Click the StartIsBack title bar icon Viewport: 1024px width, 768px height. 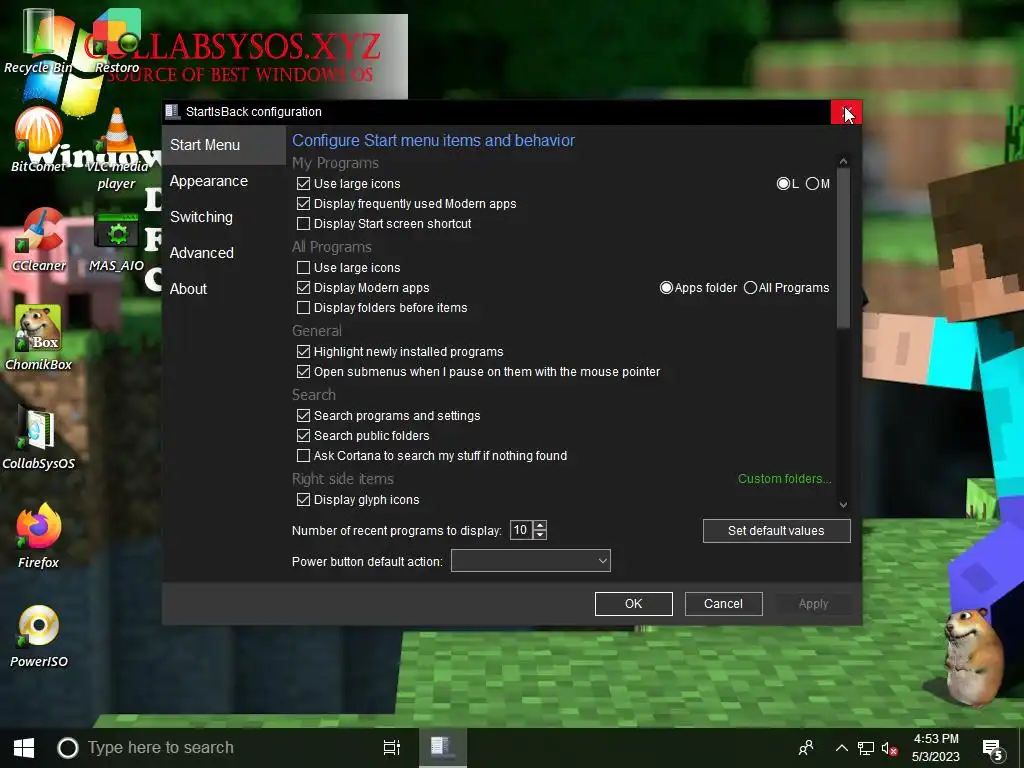(x=172, y=112)
